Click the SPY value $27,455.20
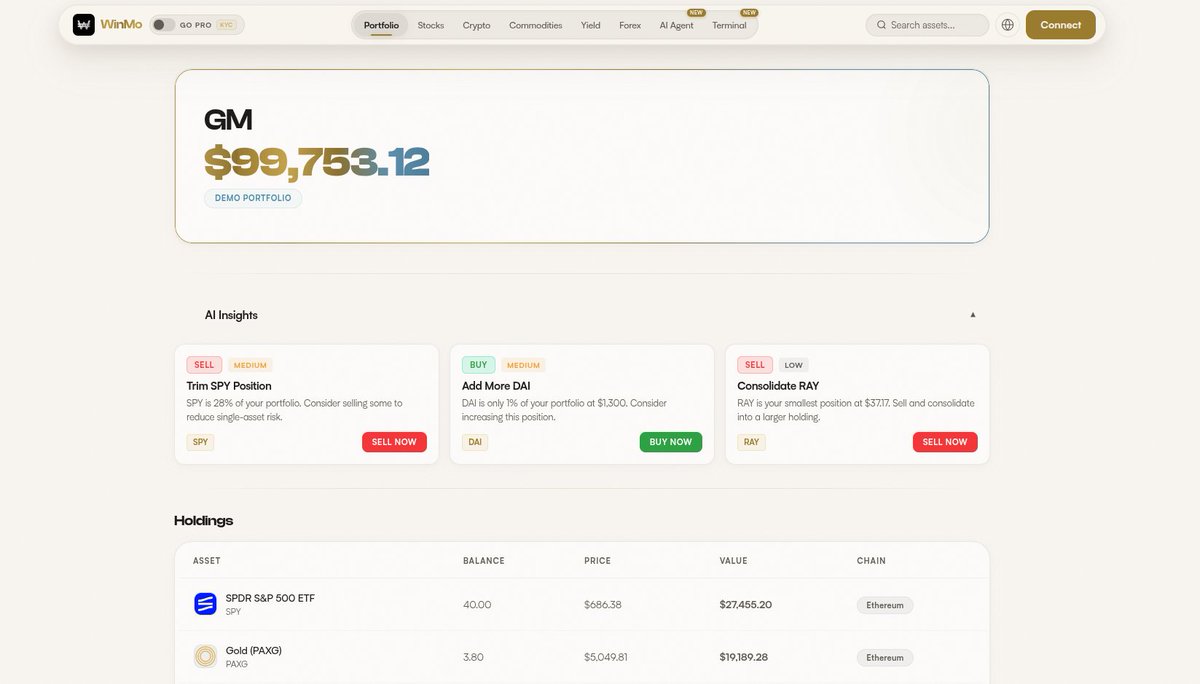This screenshot has height=684, width=1200. (x=746, y=605)
